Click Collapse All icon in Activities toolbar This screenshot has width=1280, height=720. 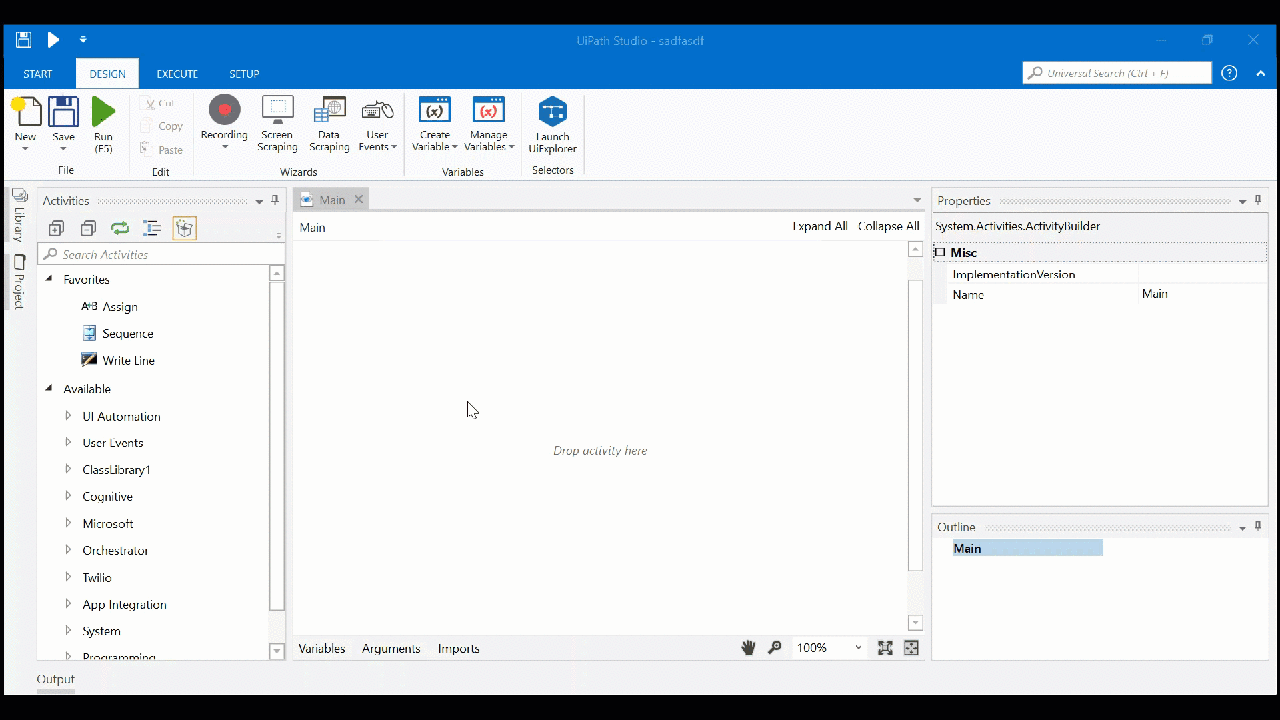tap(88, 228)
